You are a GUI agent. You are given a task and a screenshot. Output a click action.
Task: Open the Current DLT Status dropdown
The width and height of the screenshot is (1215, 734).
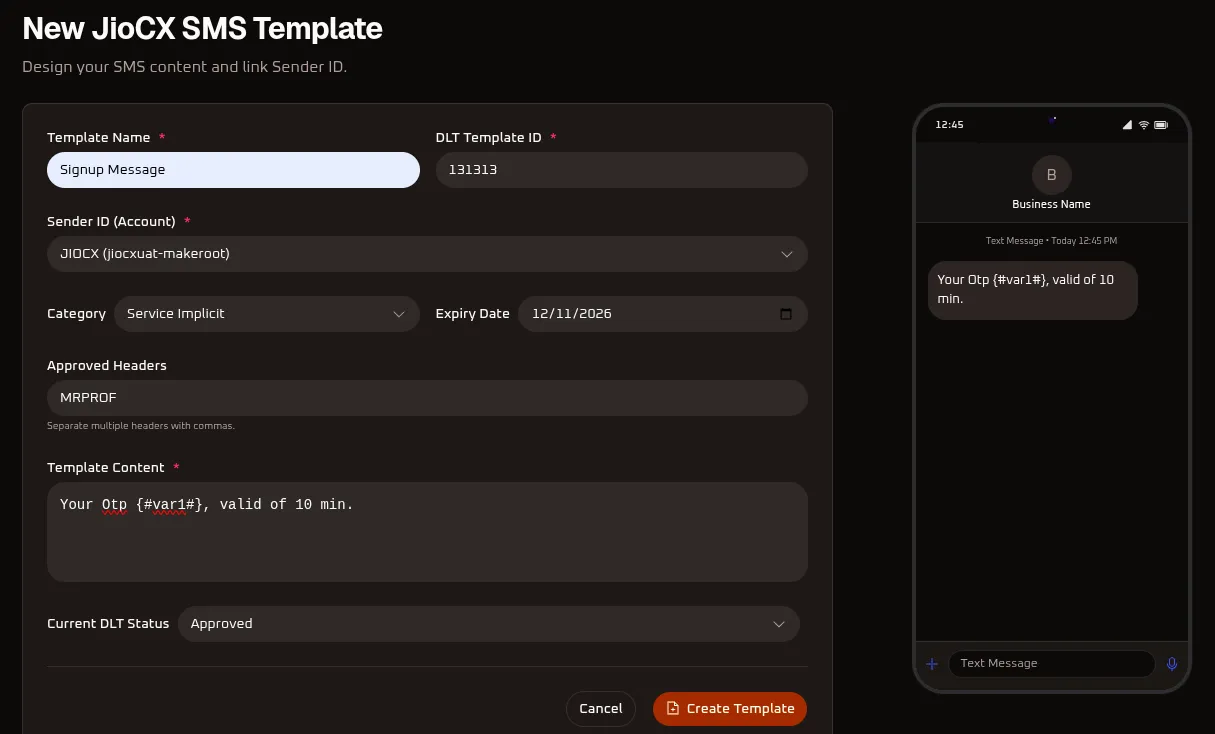point(489,624)
